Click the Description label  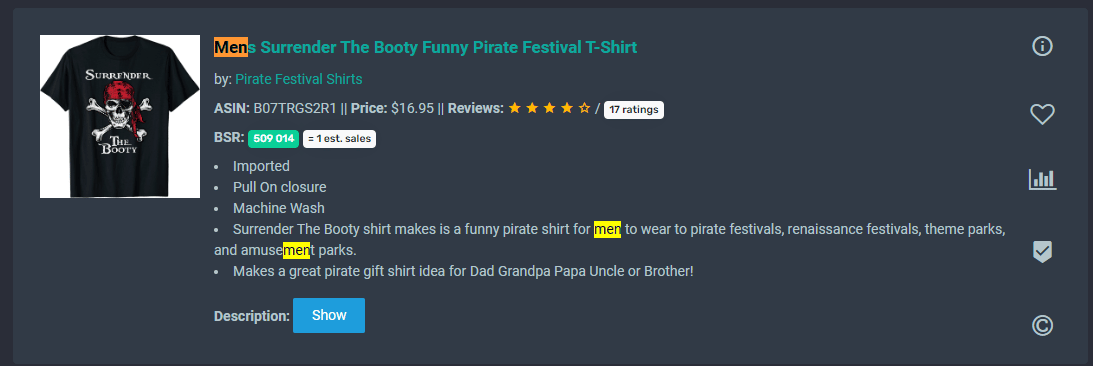point(252,316)
